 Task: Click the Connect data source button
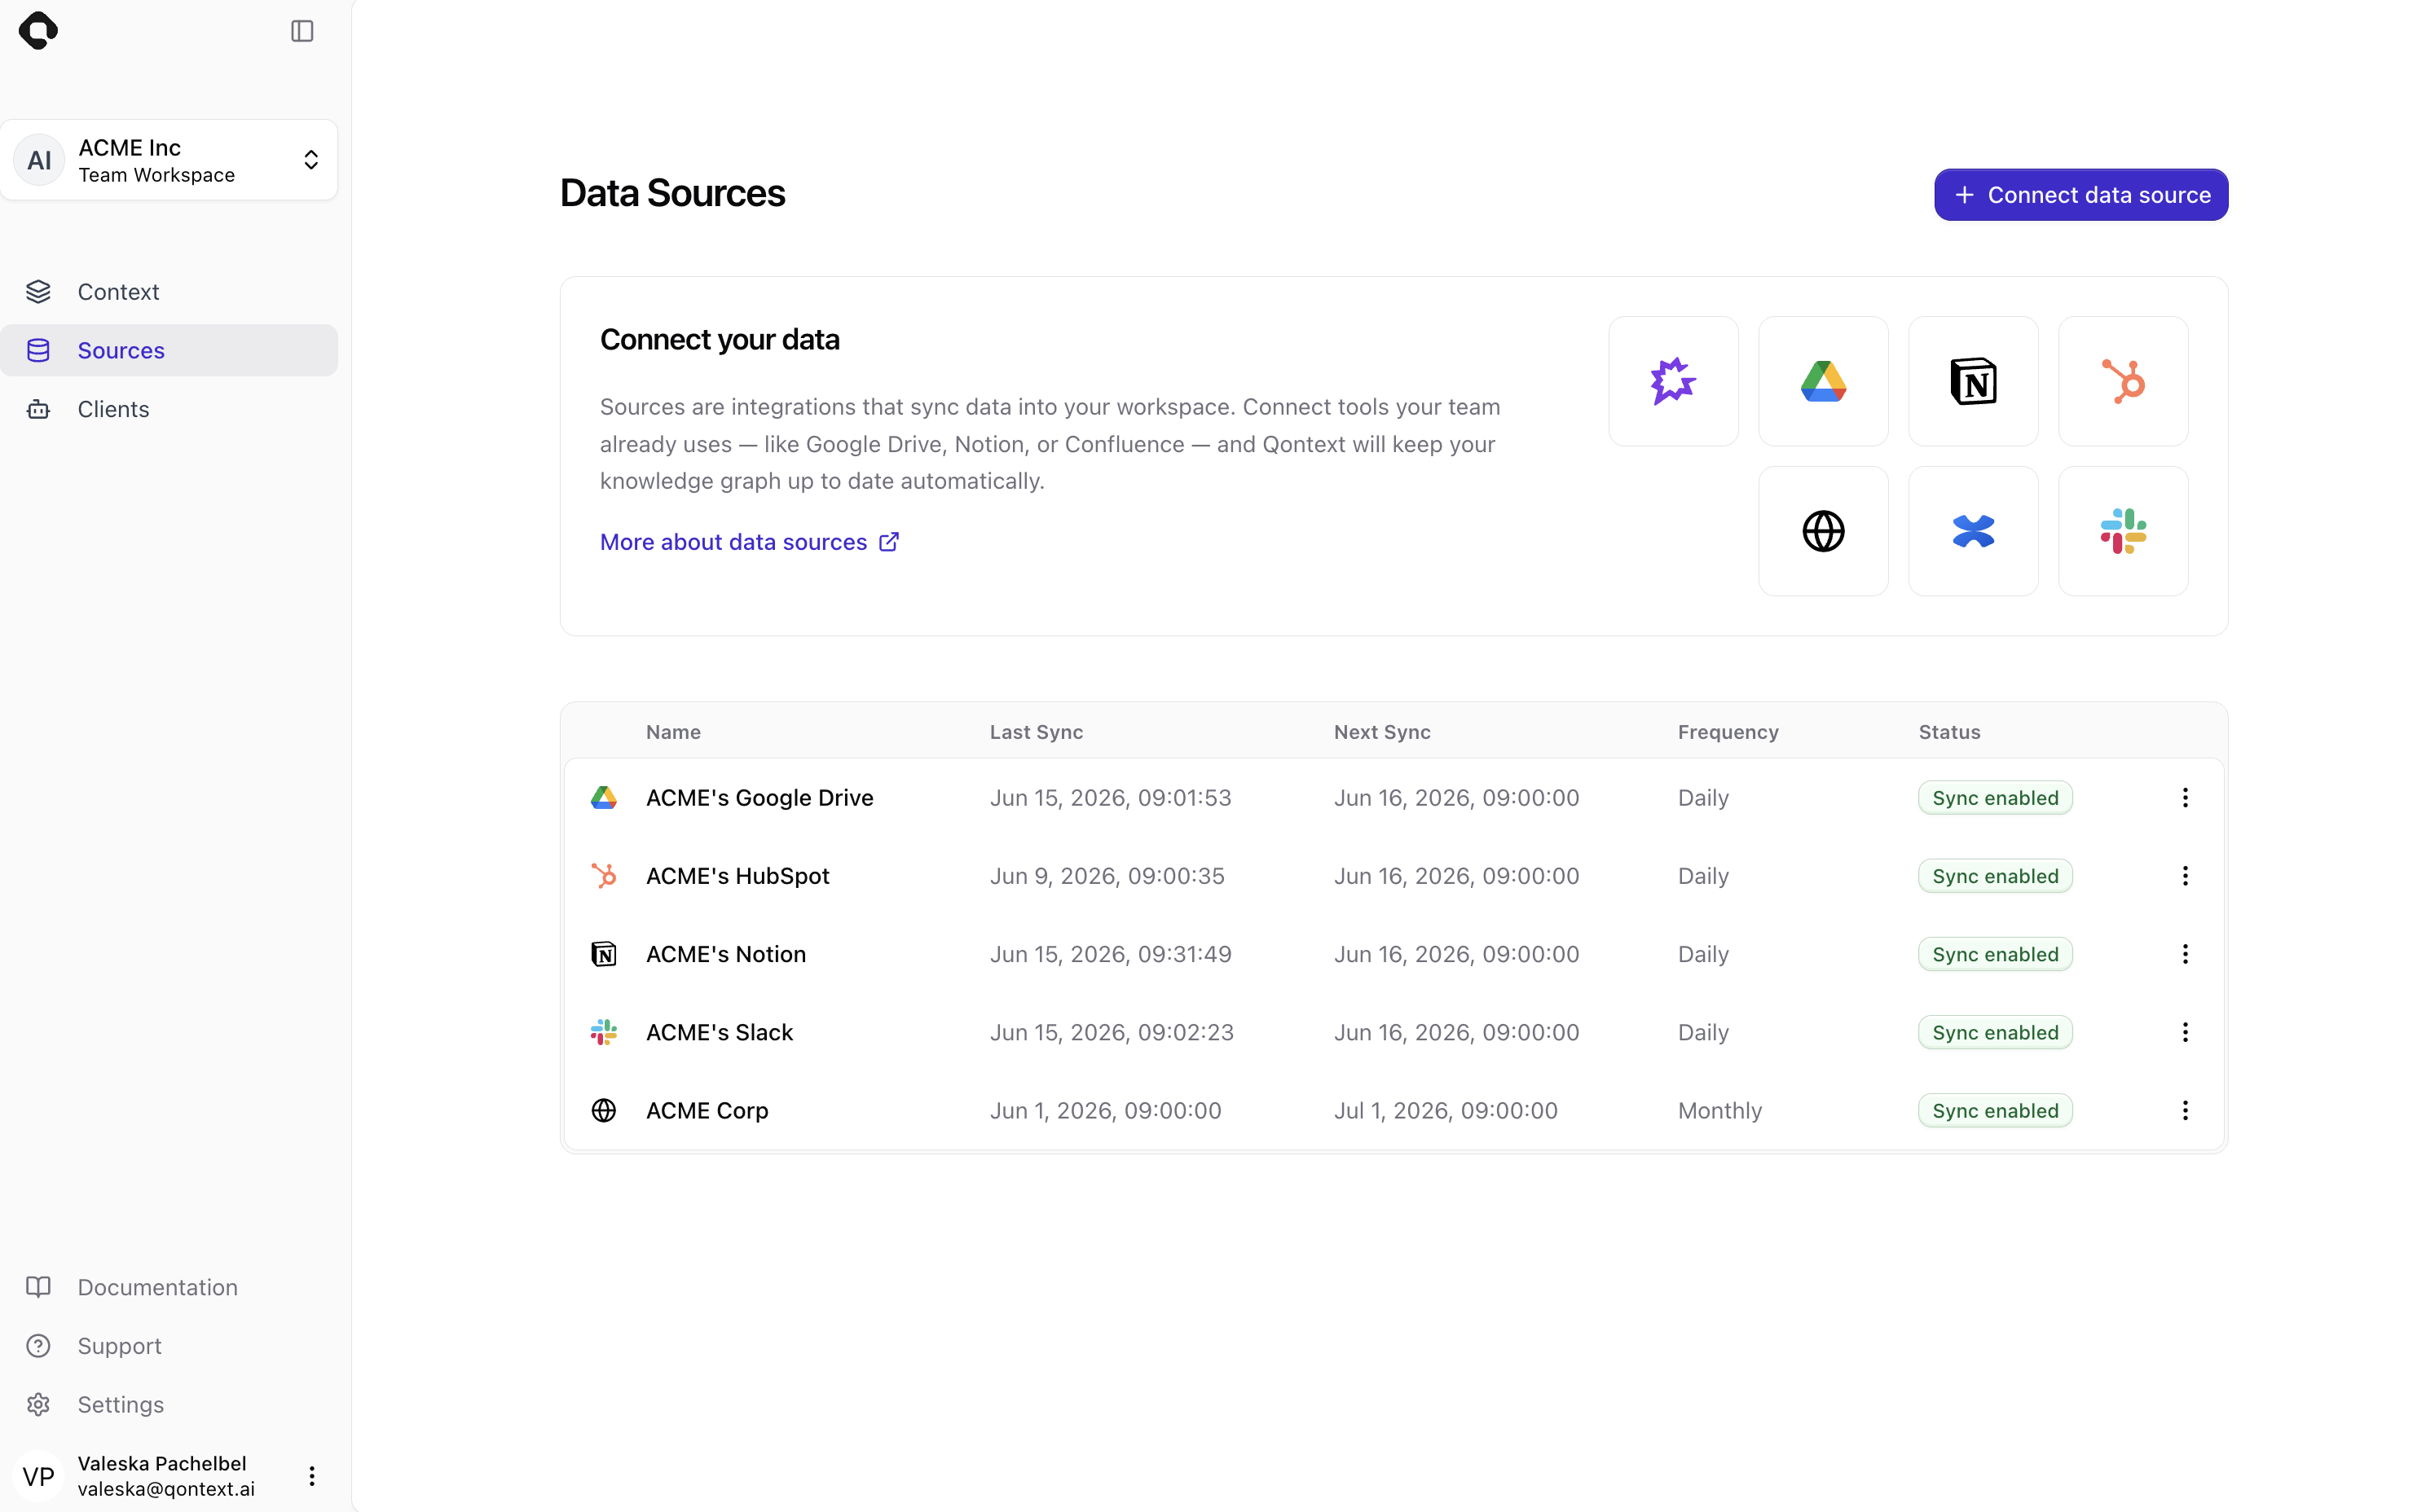[2080, 195]
